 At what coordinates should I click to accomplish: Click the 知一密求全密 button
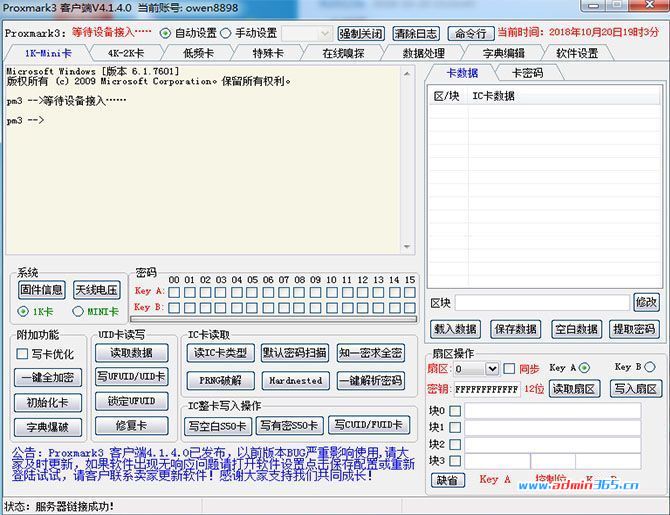(370, 353)
